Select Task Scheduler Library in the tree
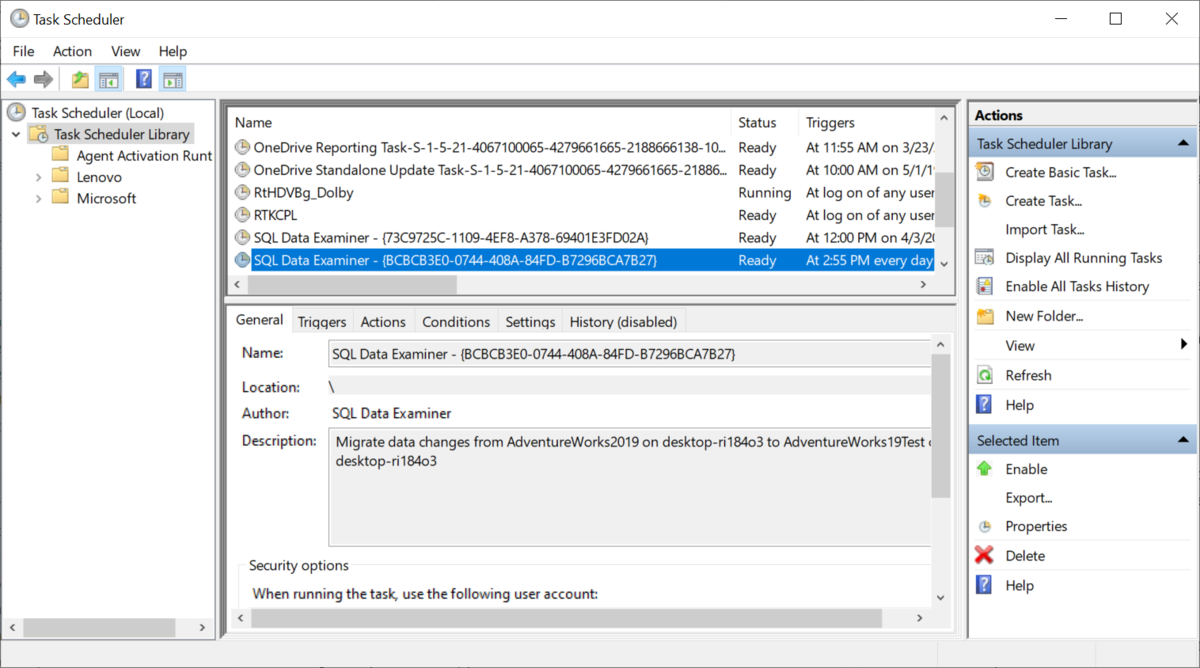This screenshot has width=1200, height=668. click(121, 134)
